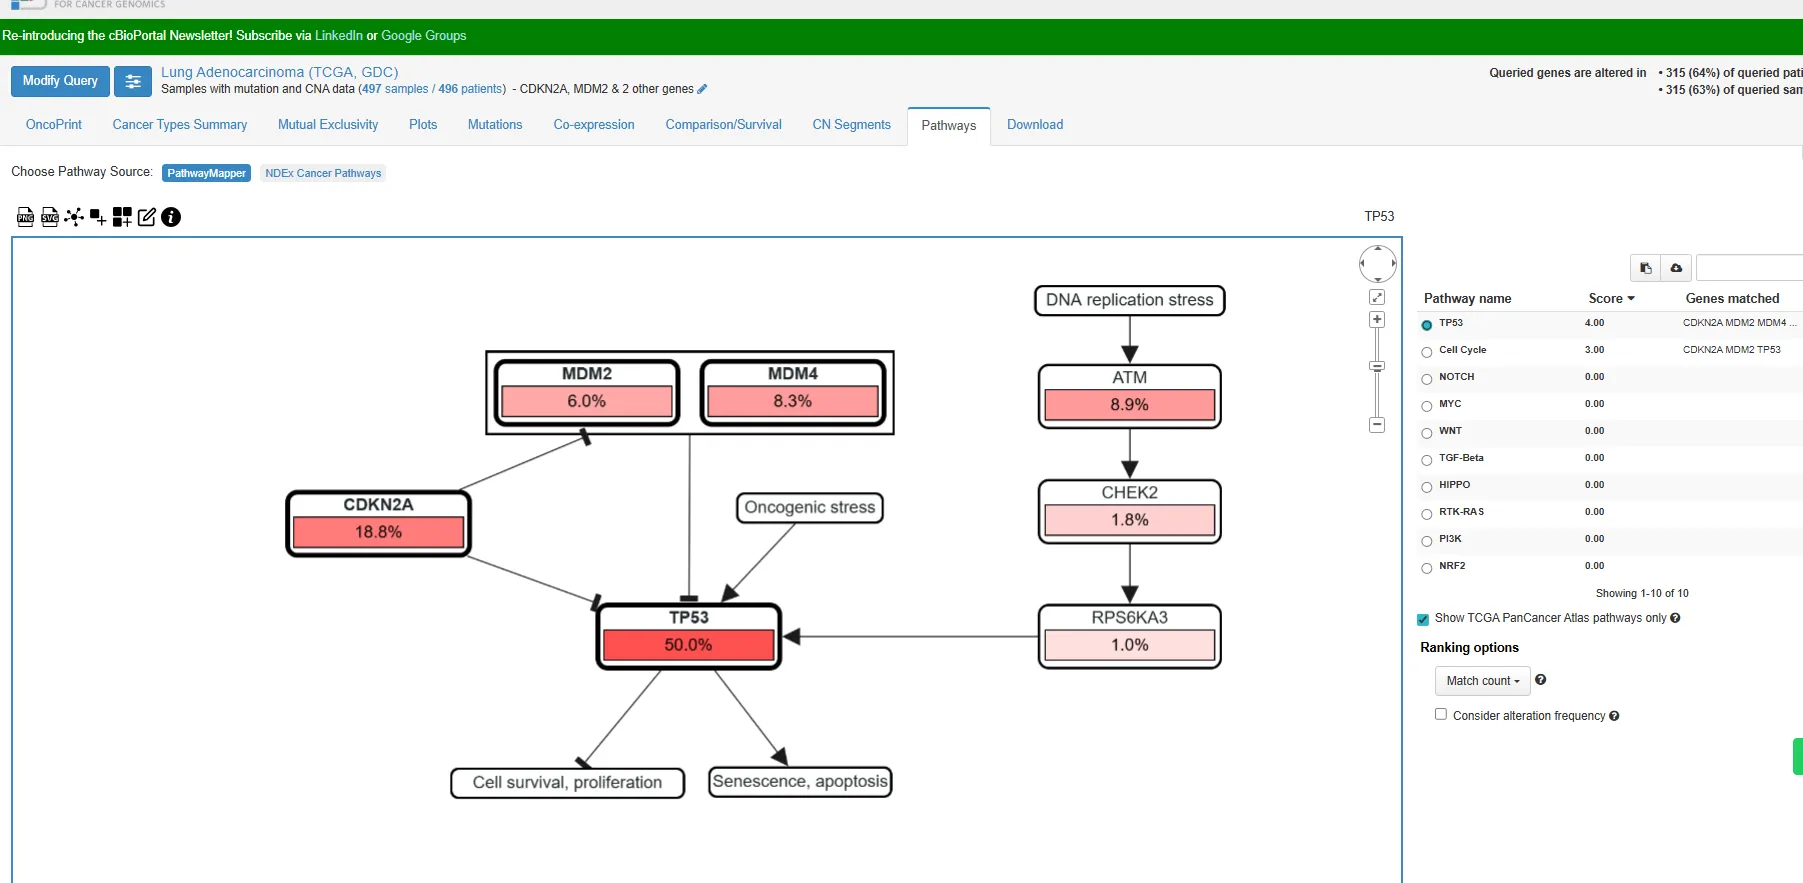The image size is (1803, 883).
Task: Open the query settings sliders button
Action: (133, 81)
